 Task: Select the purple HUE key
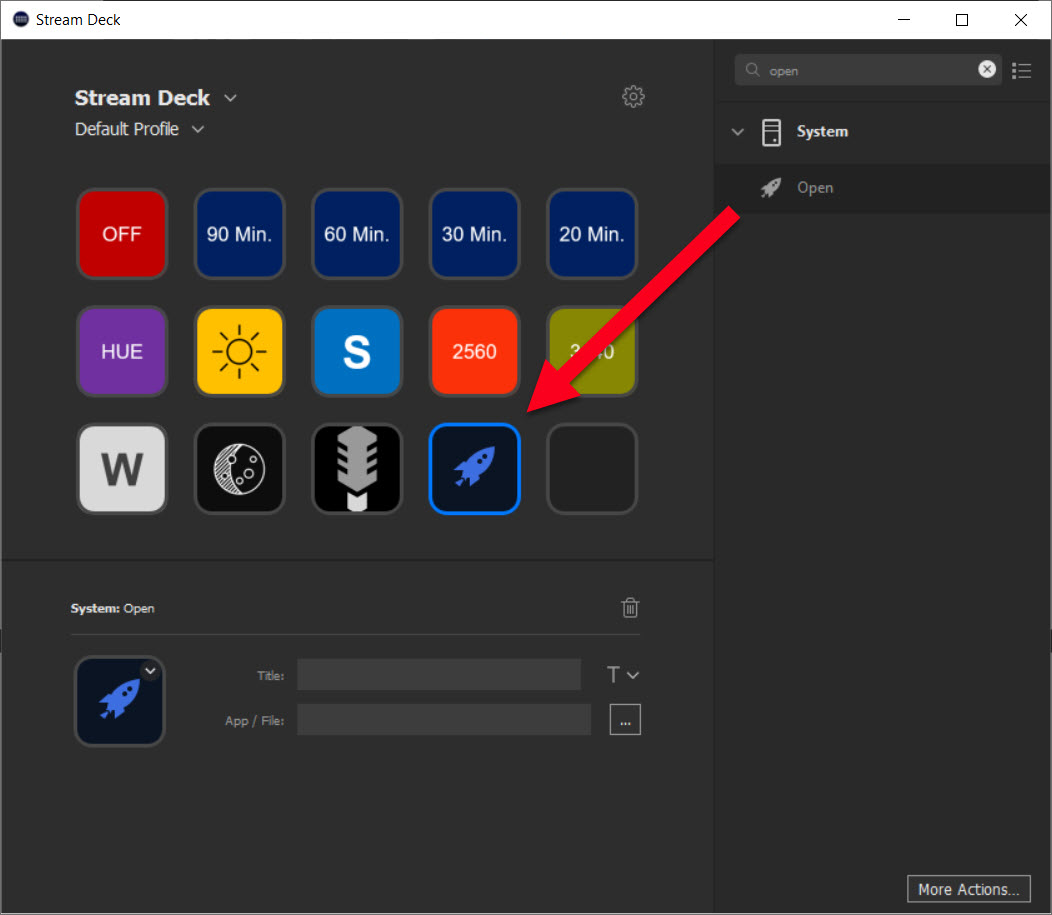[x=121, y=351]
